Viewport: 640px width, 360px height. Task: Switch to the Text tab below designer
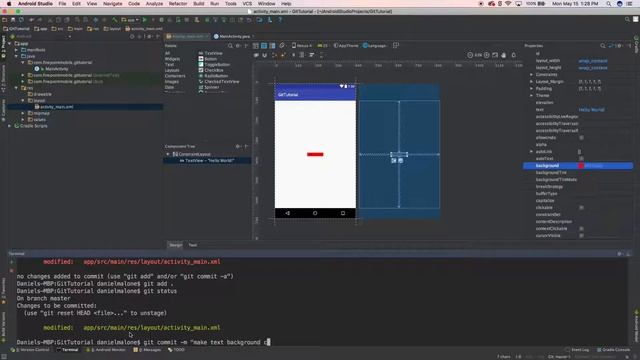pos(193,245)
